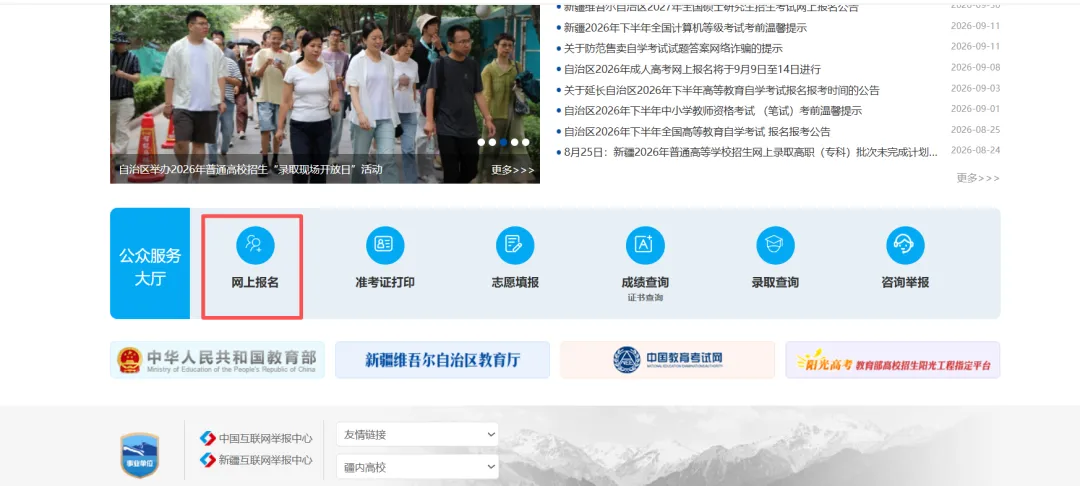Select the 网上报名 label
1080x486 pixels.
click(255, 282)
